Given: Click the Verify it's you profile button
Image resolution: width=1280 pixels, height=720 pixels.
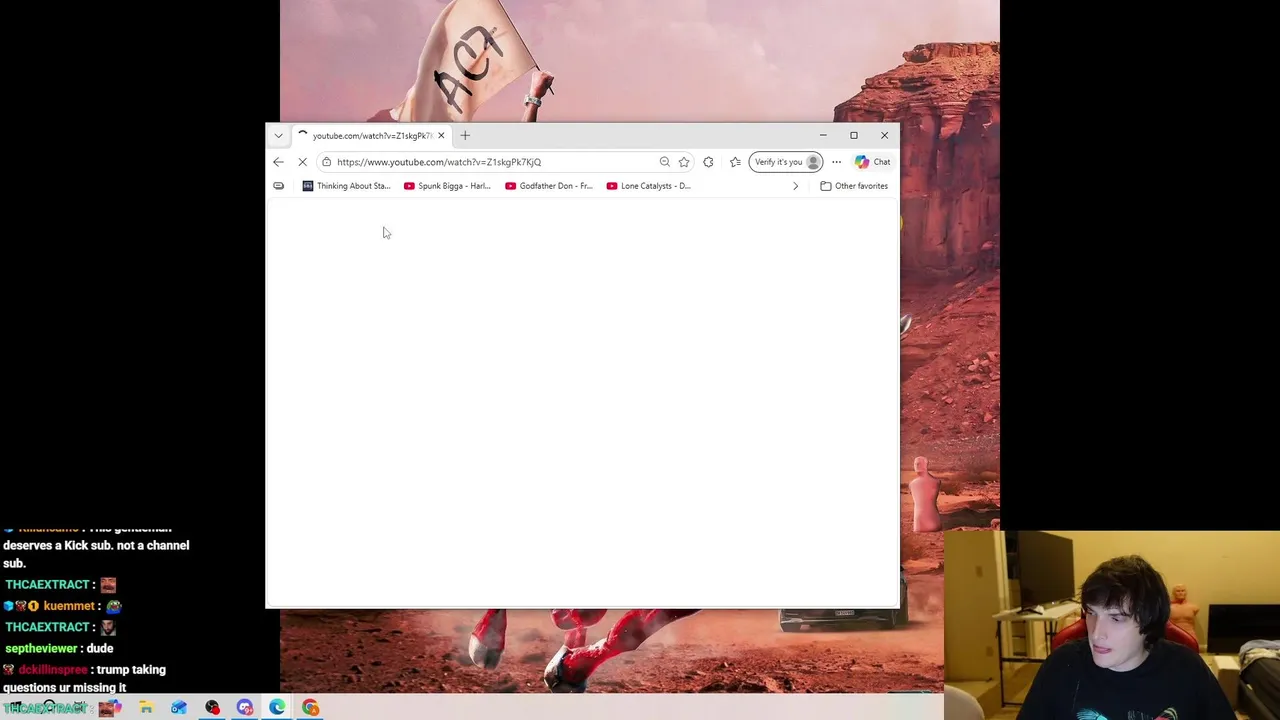Looking at the screenshot, I should click(785, 162).
